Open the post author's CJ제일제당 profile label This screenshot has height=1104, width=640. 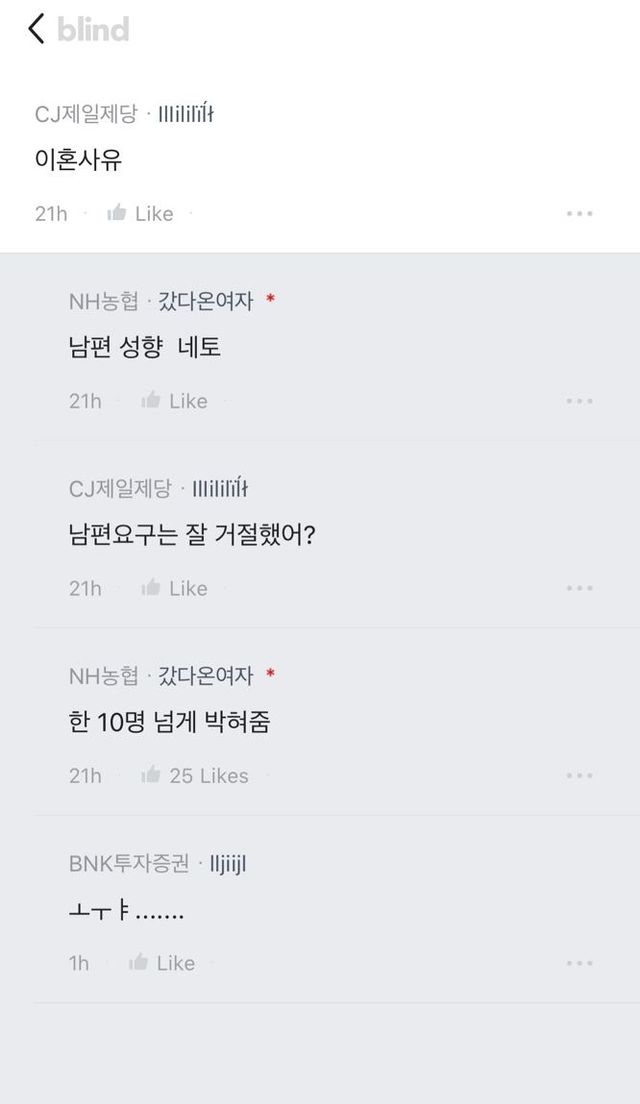pyautogui.click(x=86, y=114)
